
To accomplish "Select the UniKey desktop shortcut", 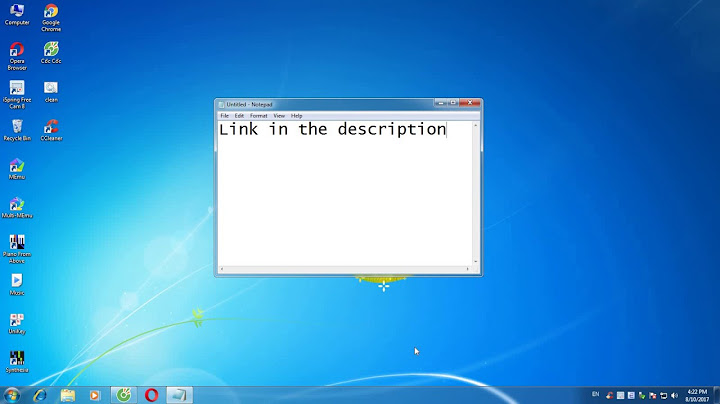I will (17, 323).
